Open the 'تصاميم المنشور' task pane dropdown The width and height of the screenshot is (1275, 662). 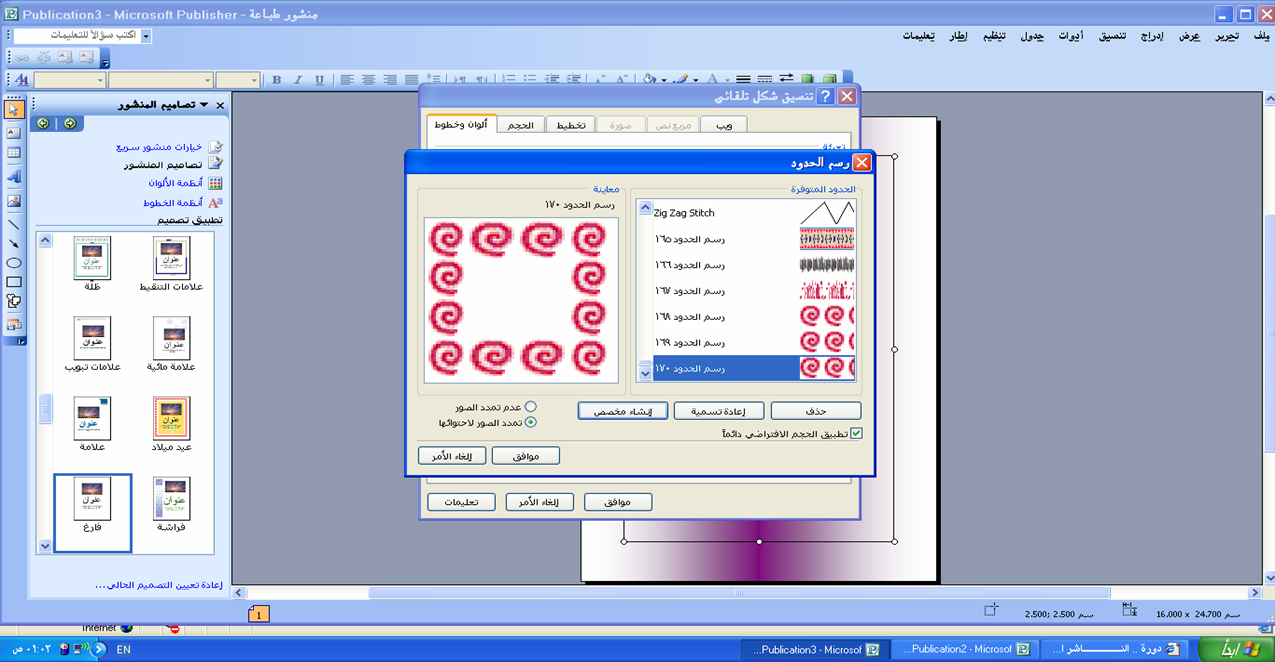tap(204, 105)
